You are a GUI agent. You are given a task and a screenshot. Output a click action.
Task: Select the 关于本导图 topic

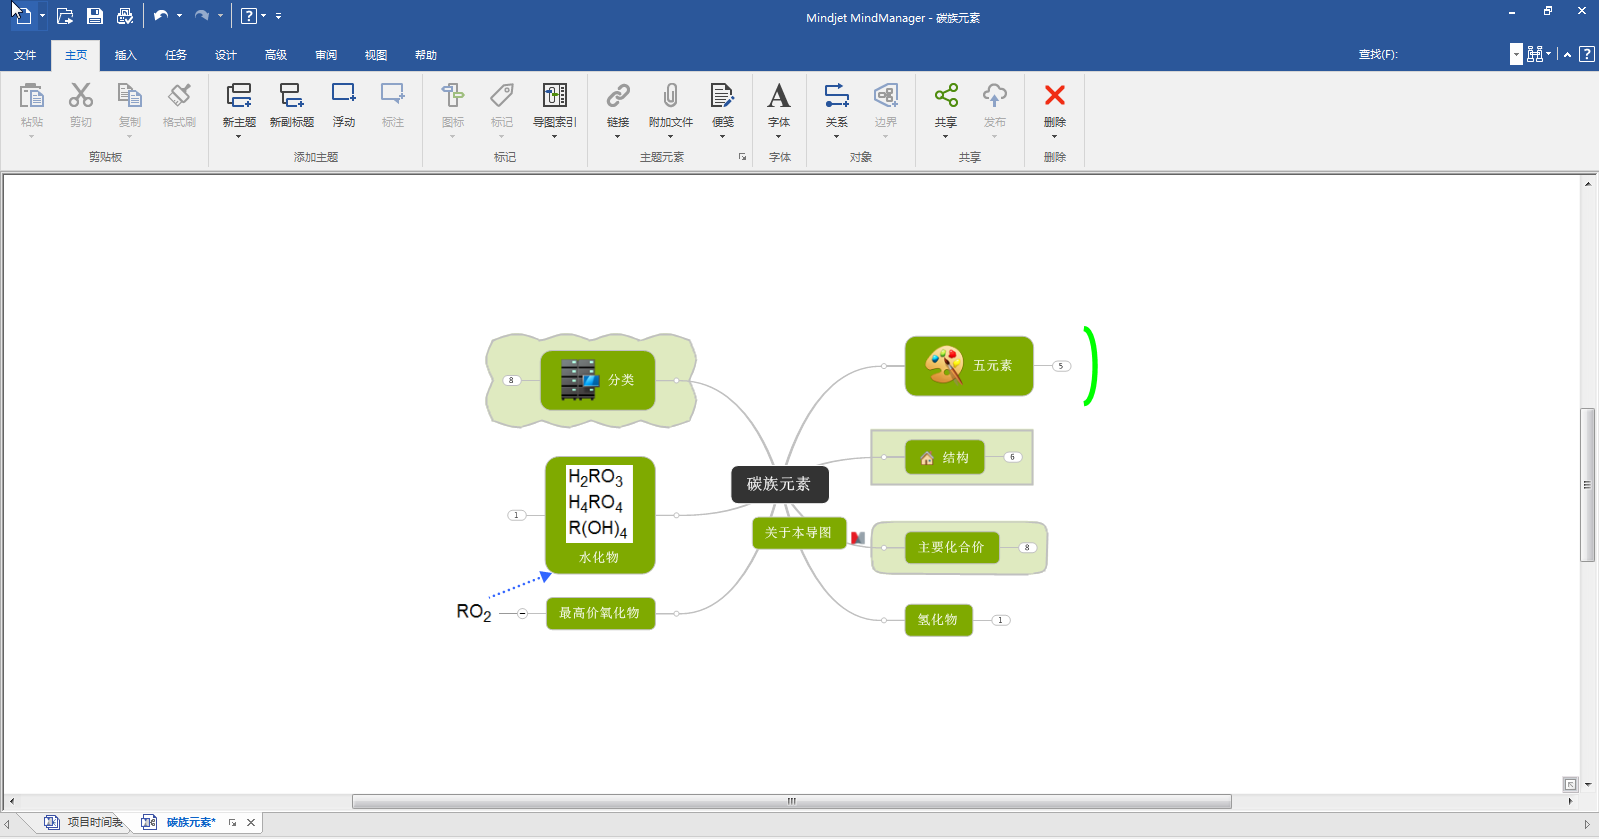click(x=798, y=533)
